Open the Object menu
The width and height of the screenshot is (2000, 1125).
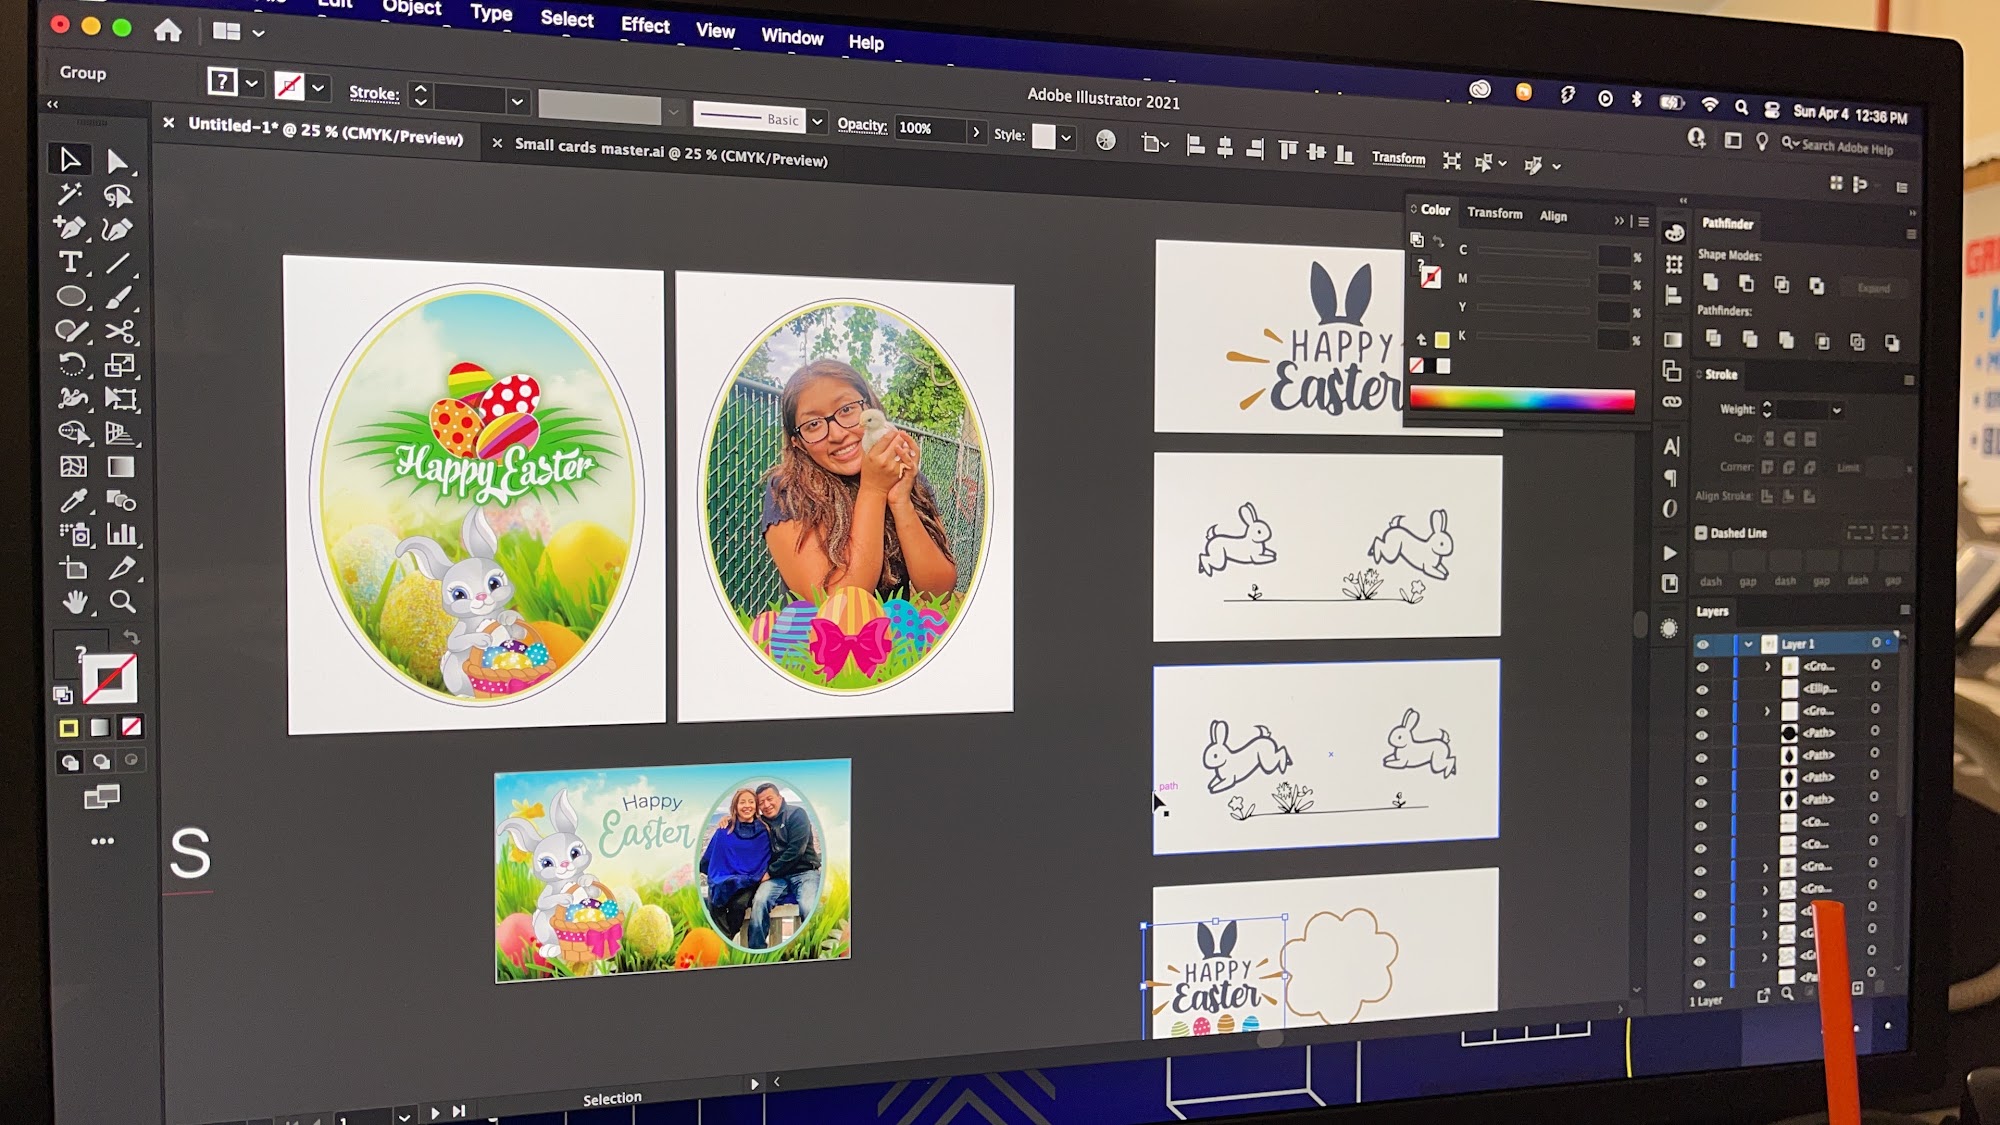pos(411,8)
